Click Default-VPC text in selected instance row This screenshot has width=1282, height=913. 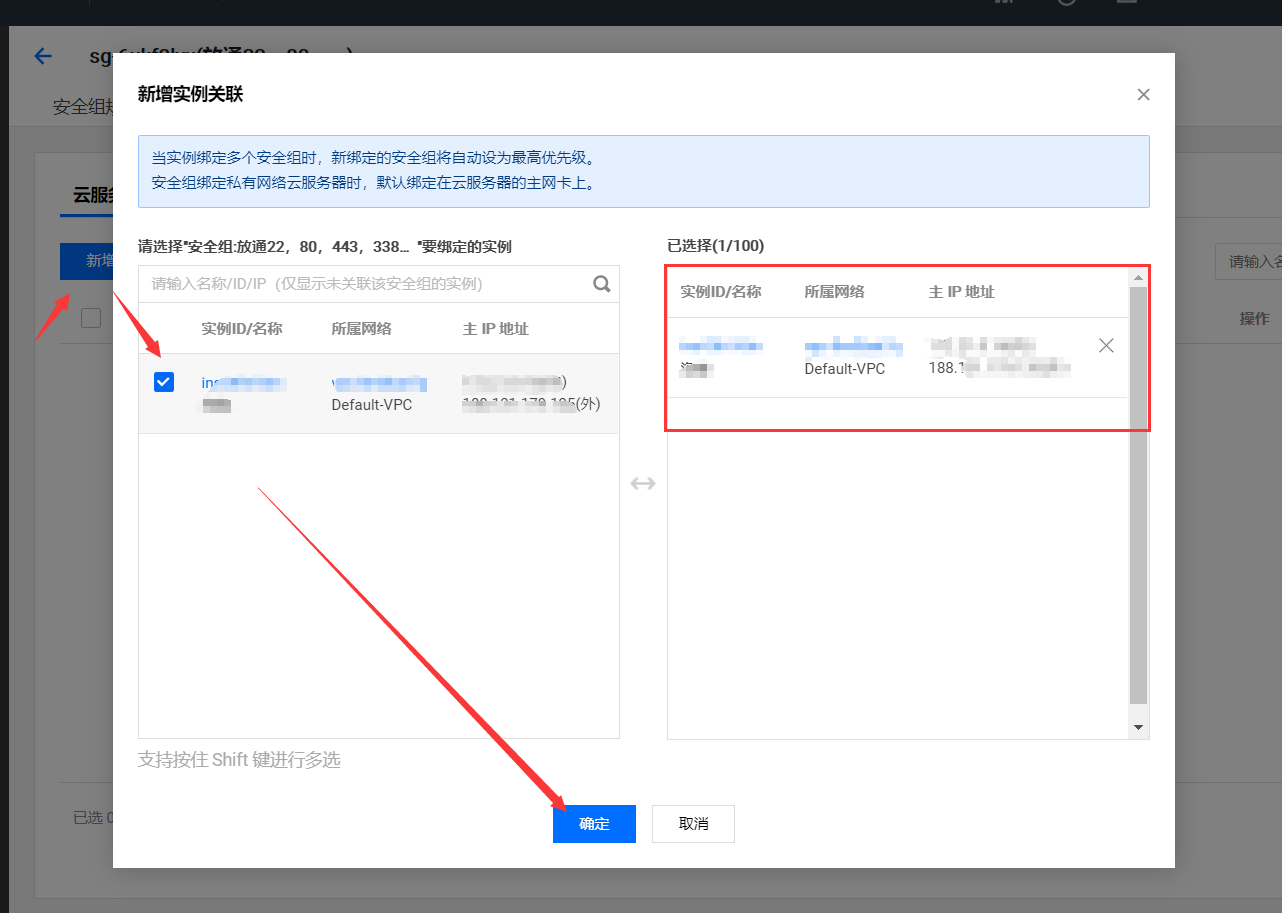pyautogui.click(x=845, y=369)
